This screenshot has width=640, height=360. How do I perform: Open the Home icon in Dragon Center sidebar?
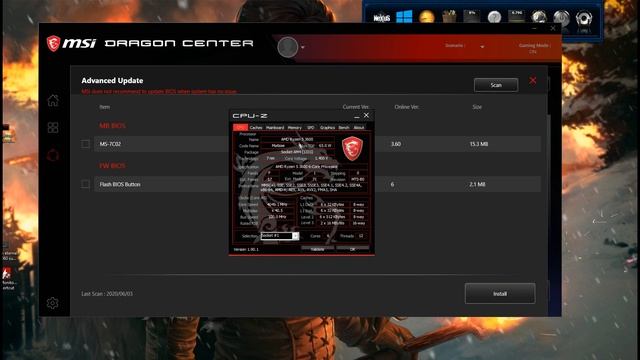point(53,100)
